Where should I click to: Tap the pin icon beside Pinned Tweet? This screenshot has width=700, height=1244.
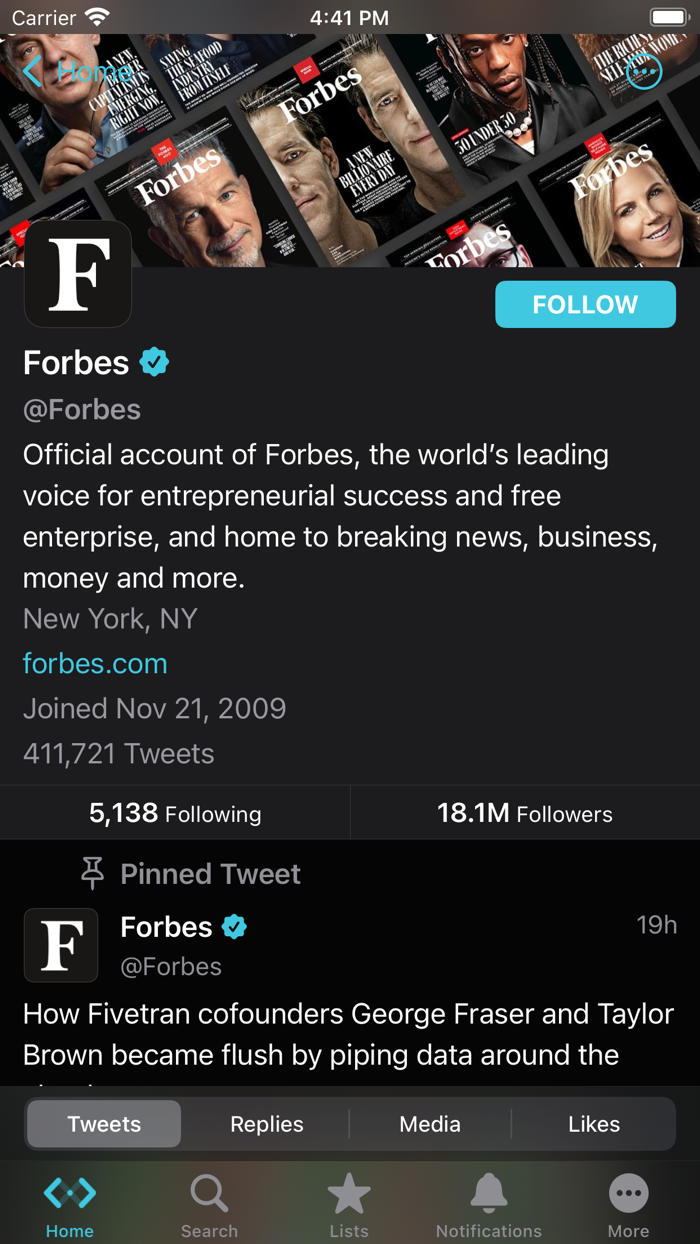click(92, 873)
